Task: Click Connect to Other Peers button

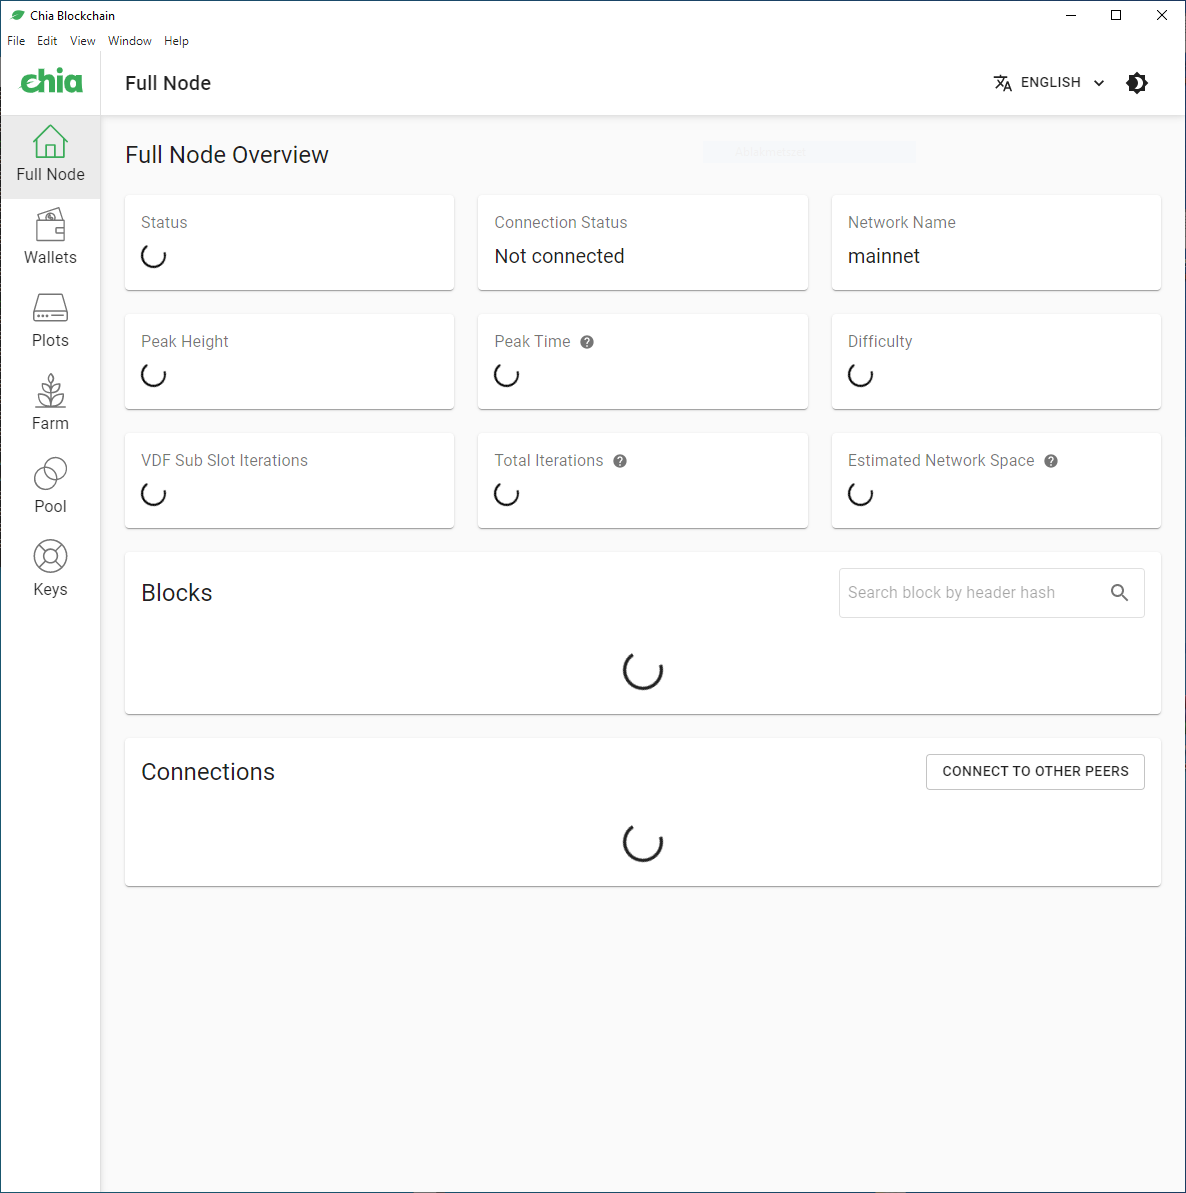Action: click(x=1035, y=772)
